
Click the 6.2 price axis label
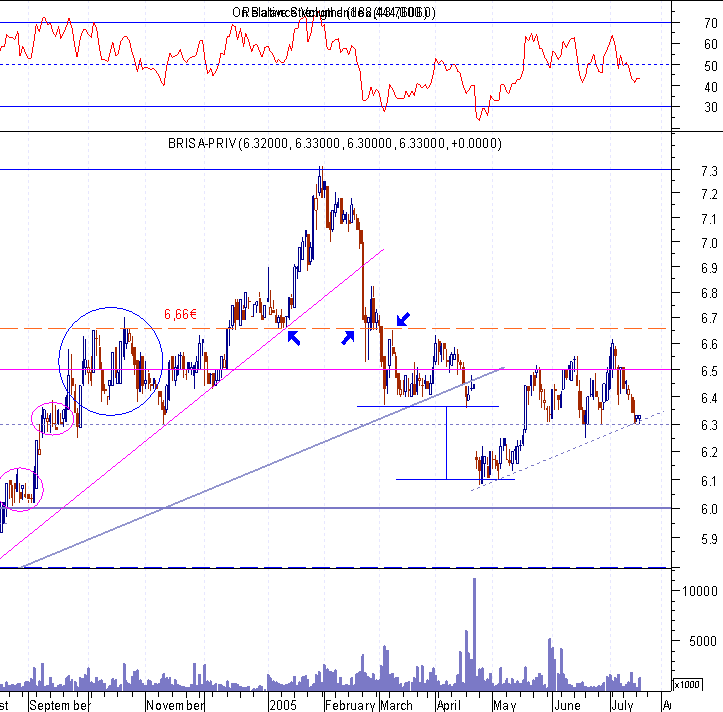coord(710,452)
